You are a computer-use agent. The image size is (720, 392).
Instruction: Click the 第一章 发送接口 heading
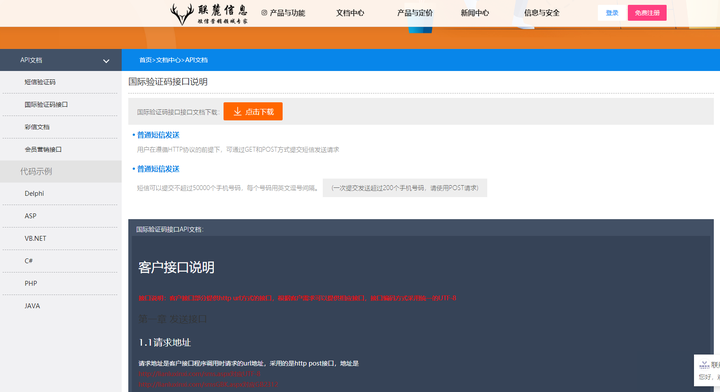(173, 319)
